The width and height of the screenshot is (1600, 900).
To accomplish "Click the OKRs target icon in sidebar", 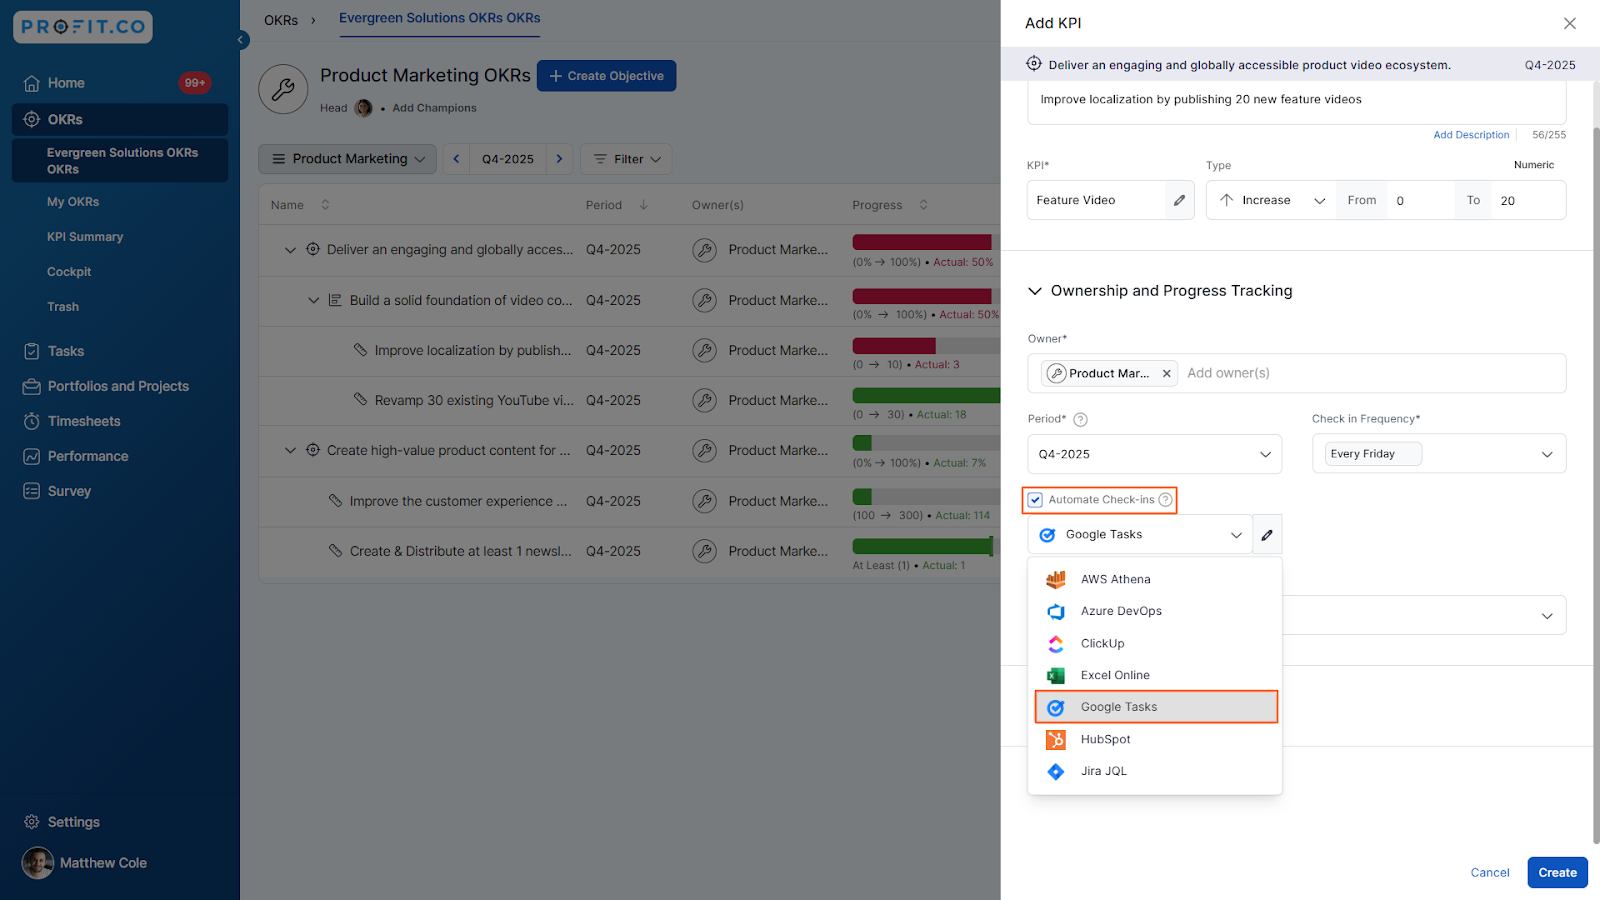I will (32, 119).
